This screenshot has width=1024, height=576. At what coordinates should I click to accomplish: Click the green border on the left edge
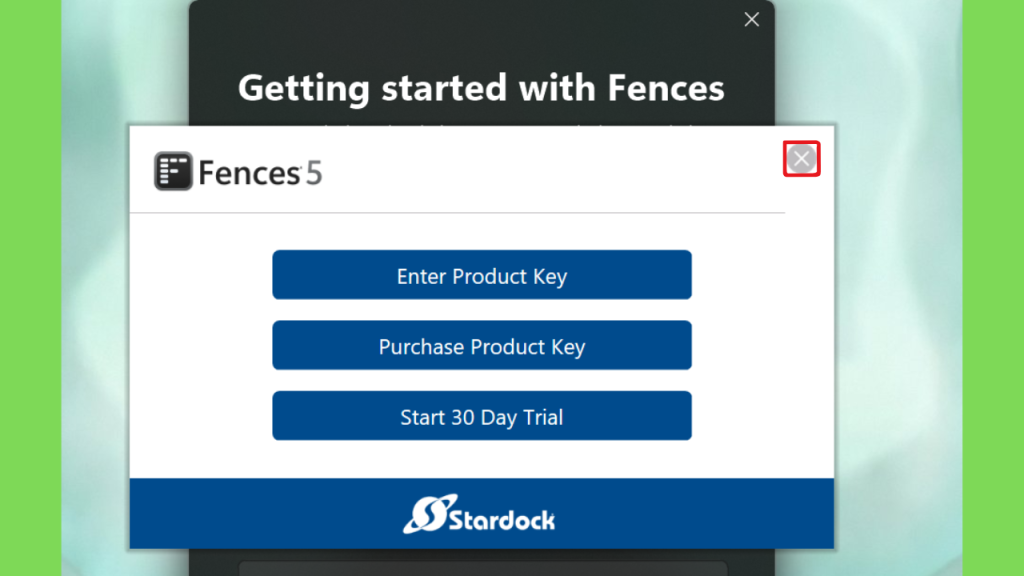(x=31, y=288)
